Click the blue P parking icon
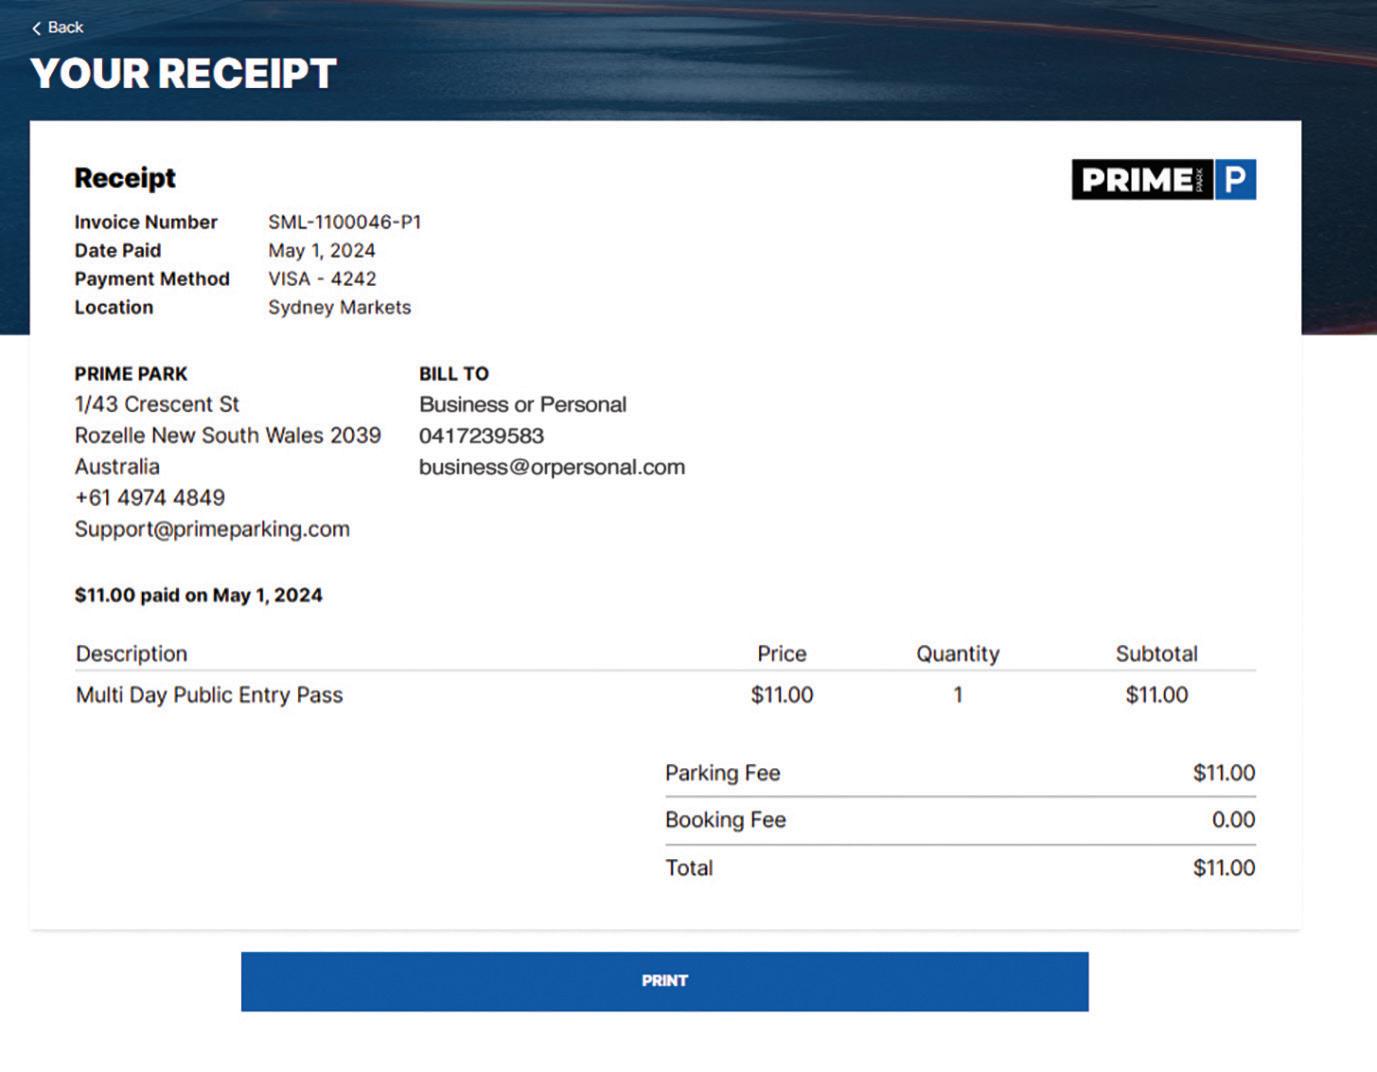 [x=1235, y=180]
